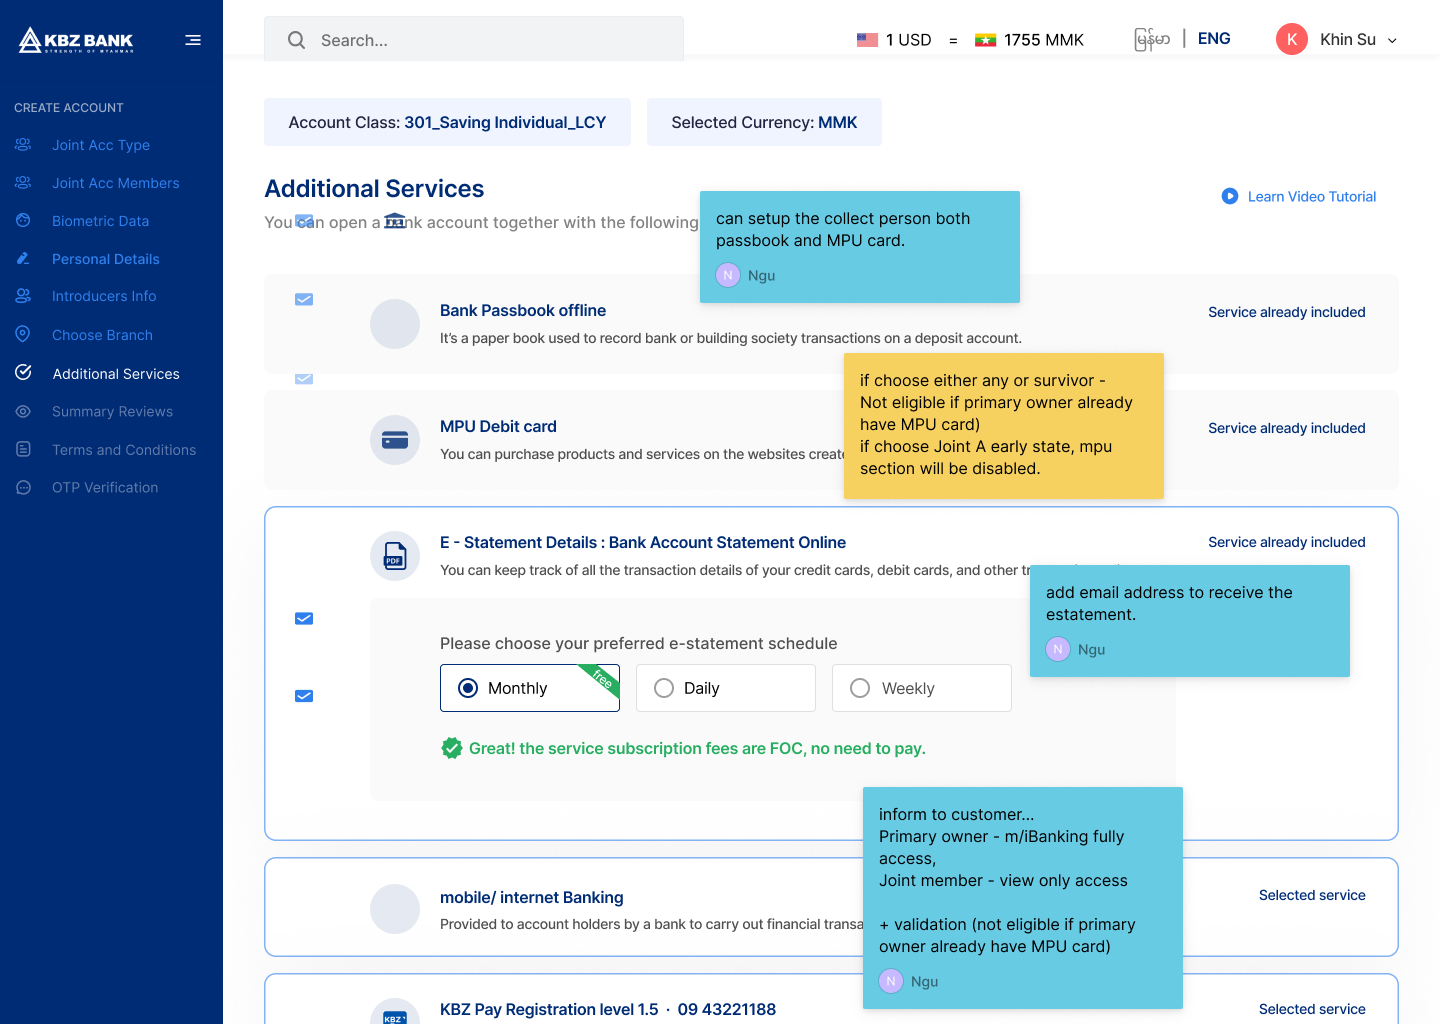The image size is (1440, 1024).
Task: Click the Learn Video Tutorial play icon
Action: tap(1230, 196)
